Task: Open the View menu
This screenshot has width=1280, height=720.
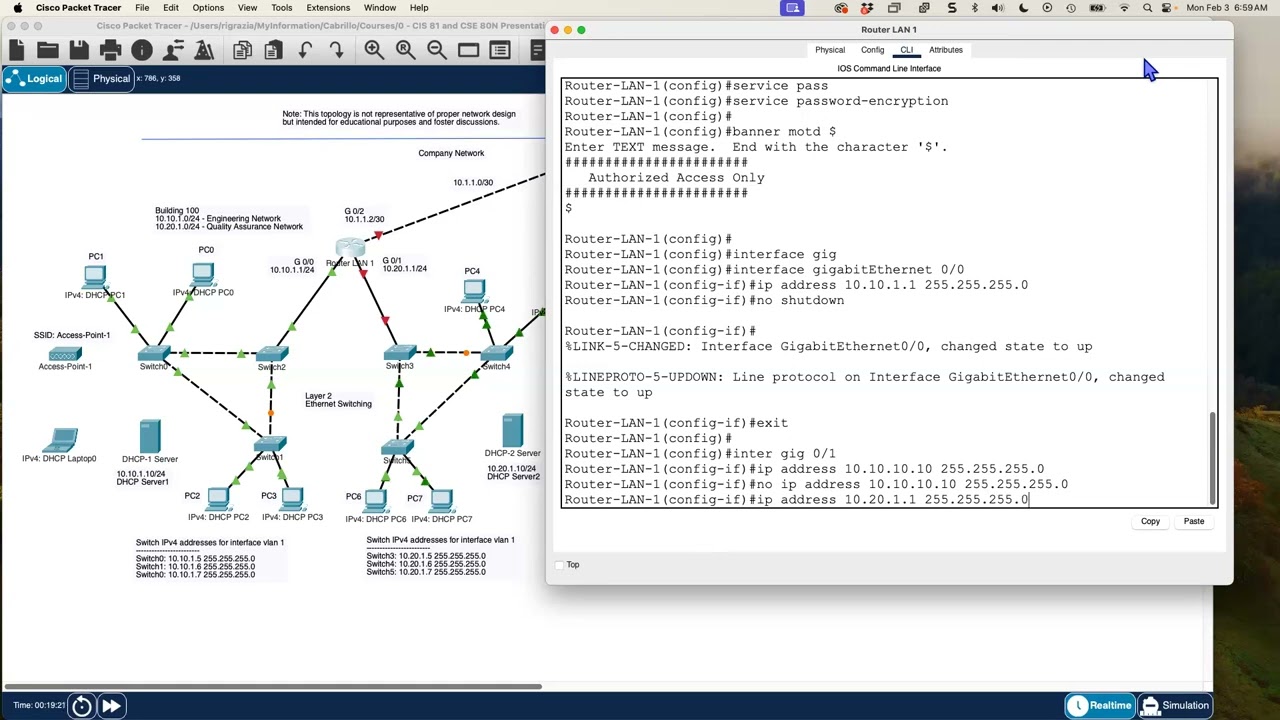Action: (x=247, y=8)
